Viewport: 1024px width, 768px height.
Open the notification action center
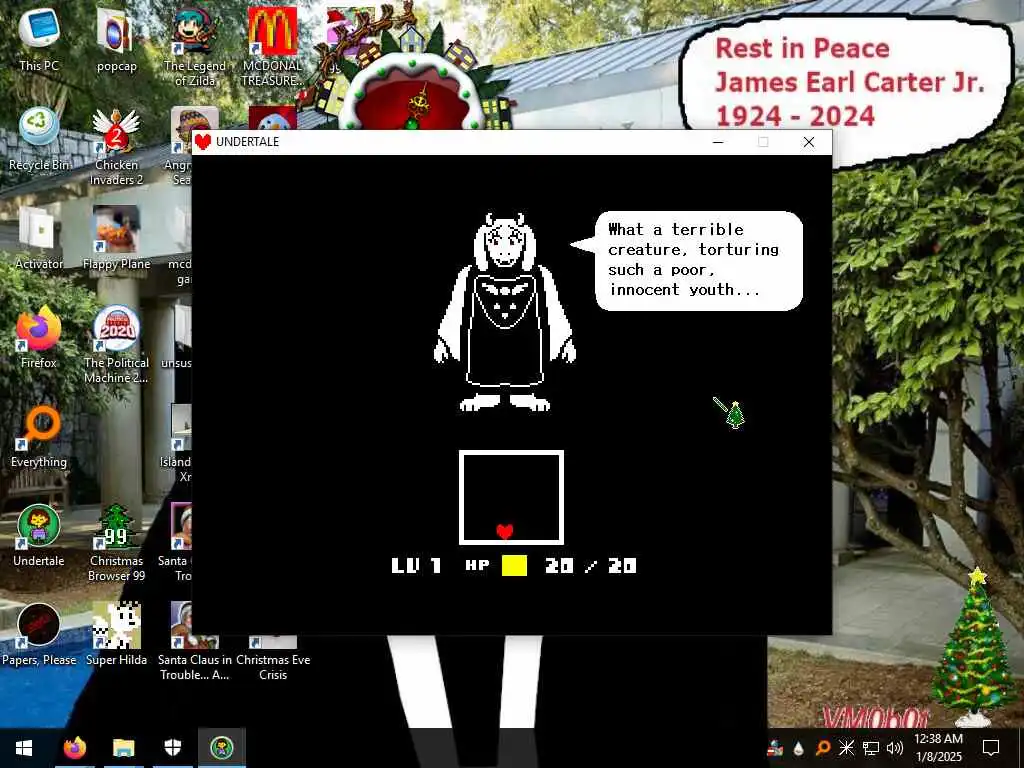click(x=991, y=748)
